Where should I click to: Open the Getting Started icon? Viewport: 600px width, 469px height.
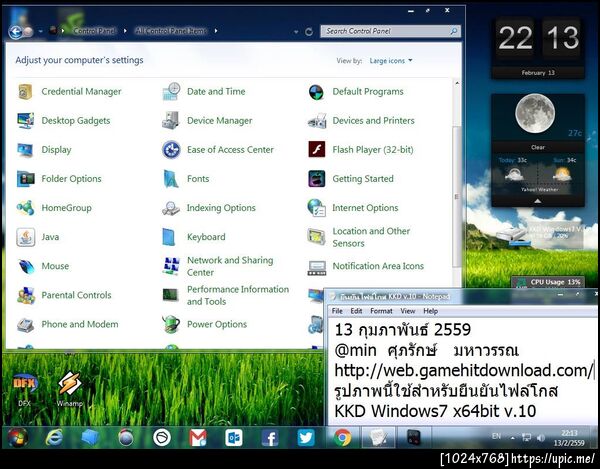(x=317, y=179)
